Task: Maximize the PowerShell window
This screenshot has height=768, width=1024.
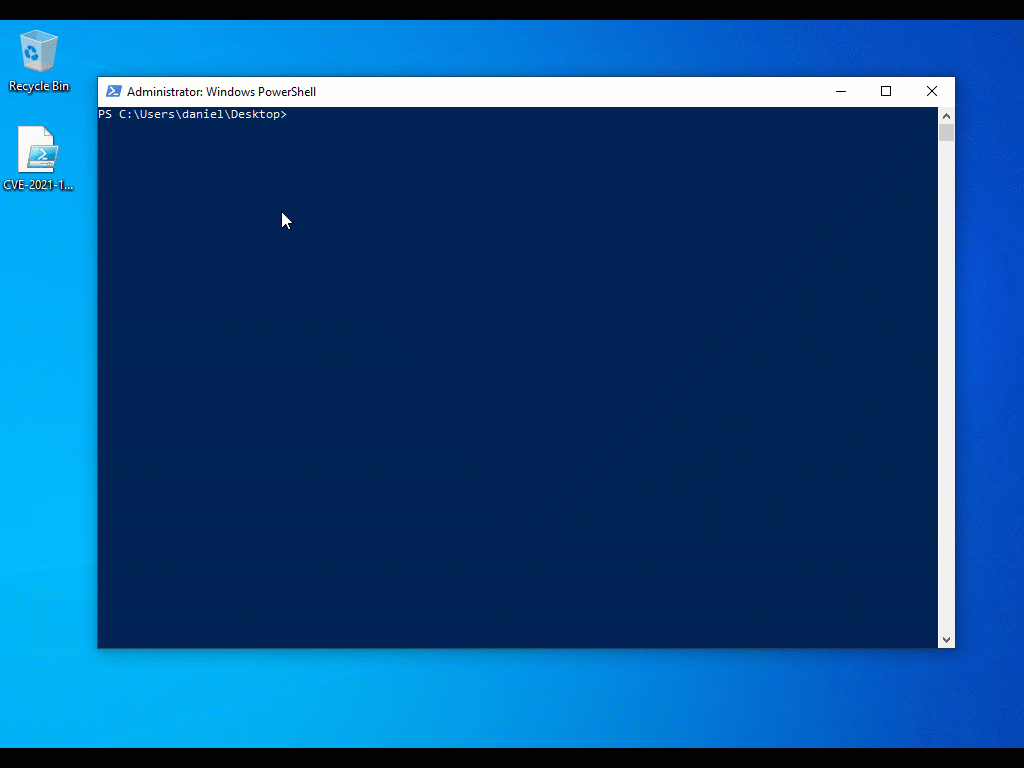Action: [x=886, y=91]
